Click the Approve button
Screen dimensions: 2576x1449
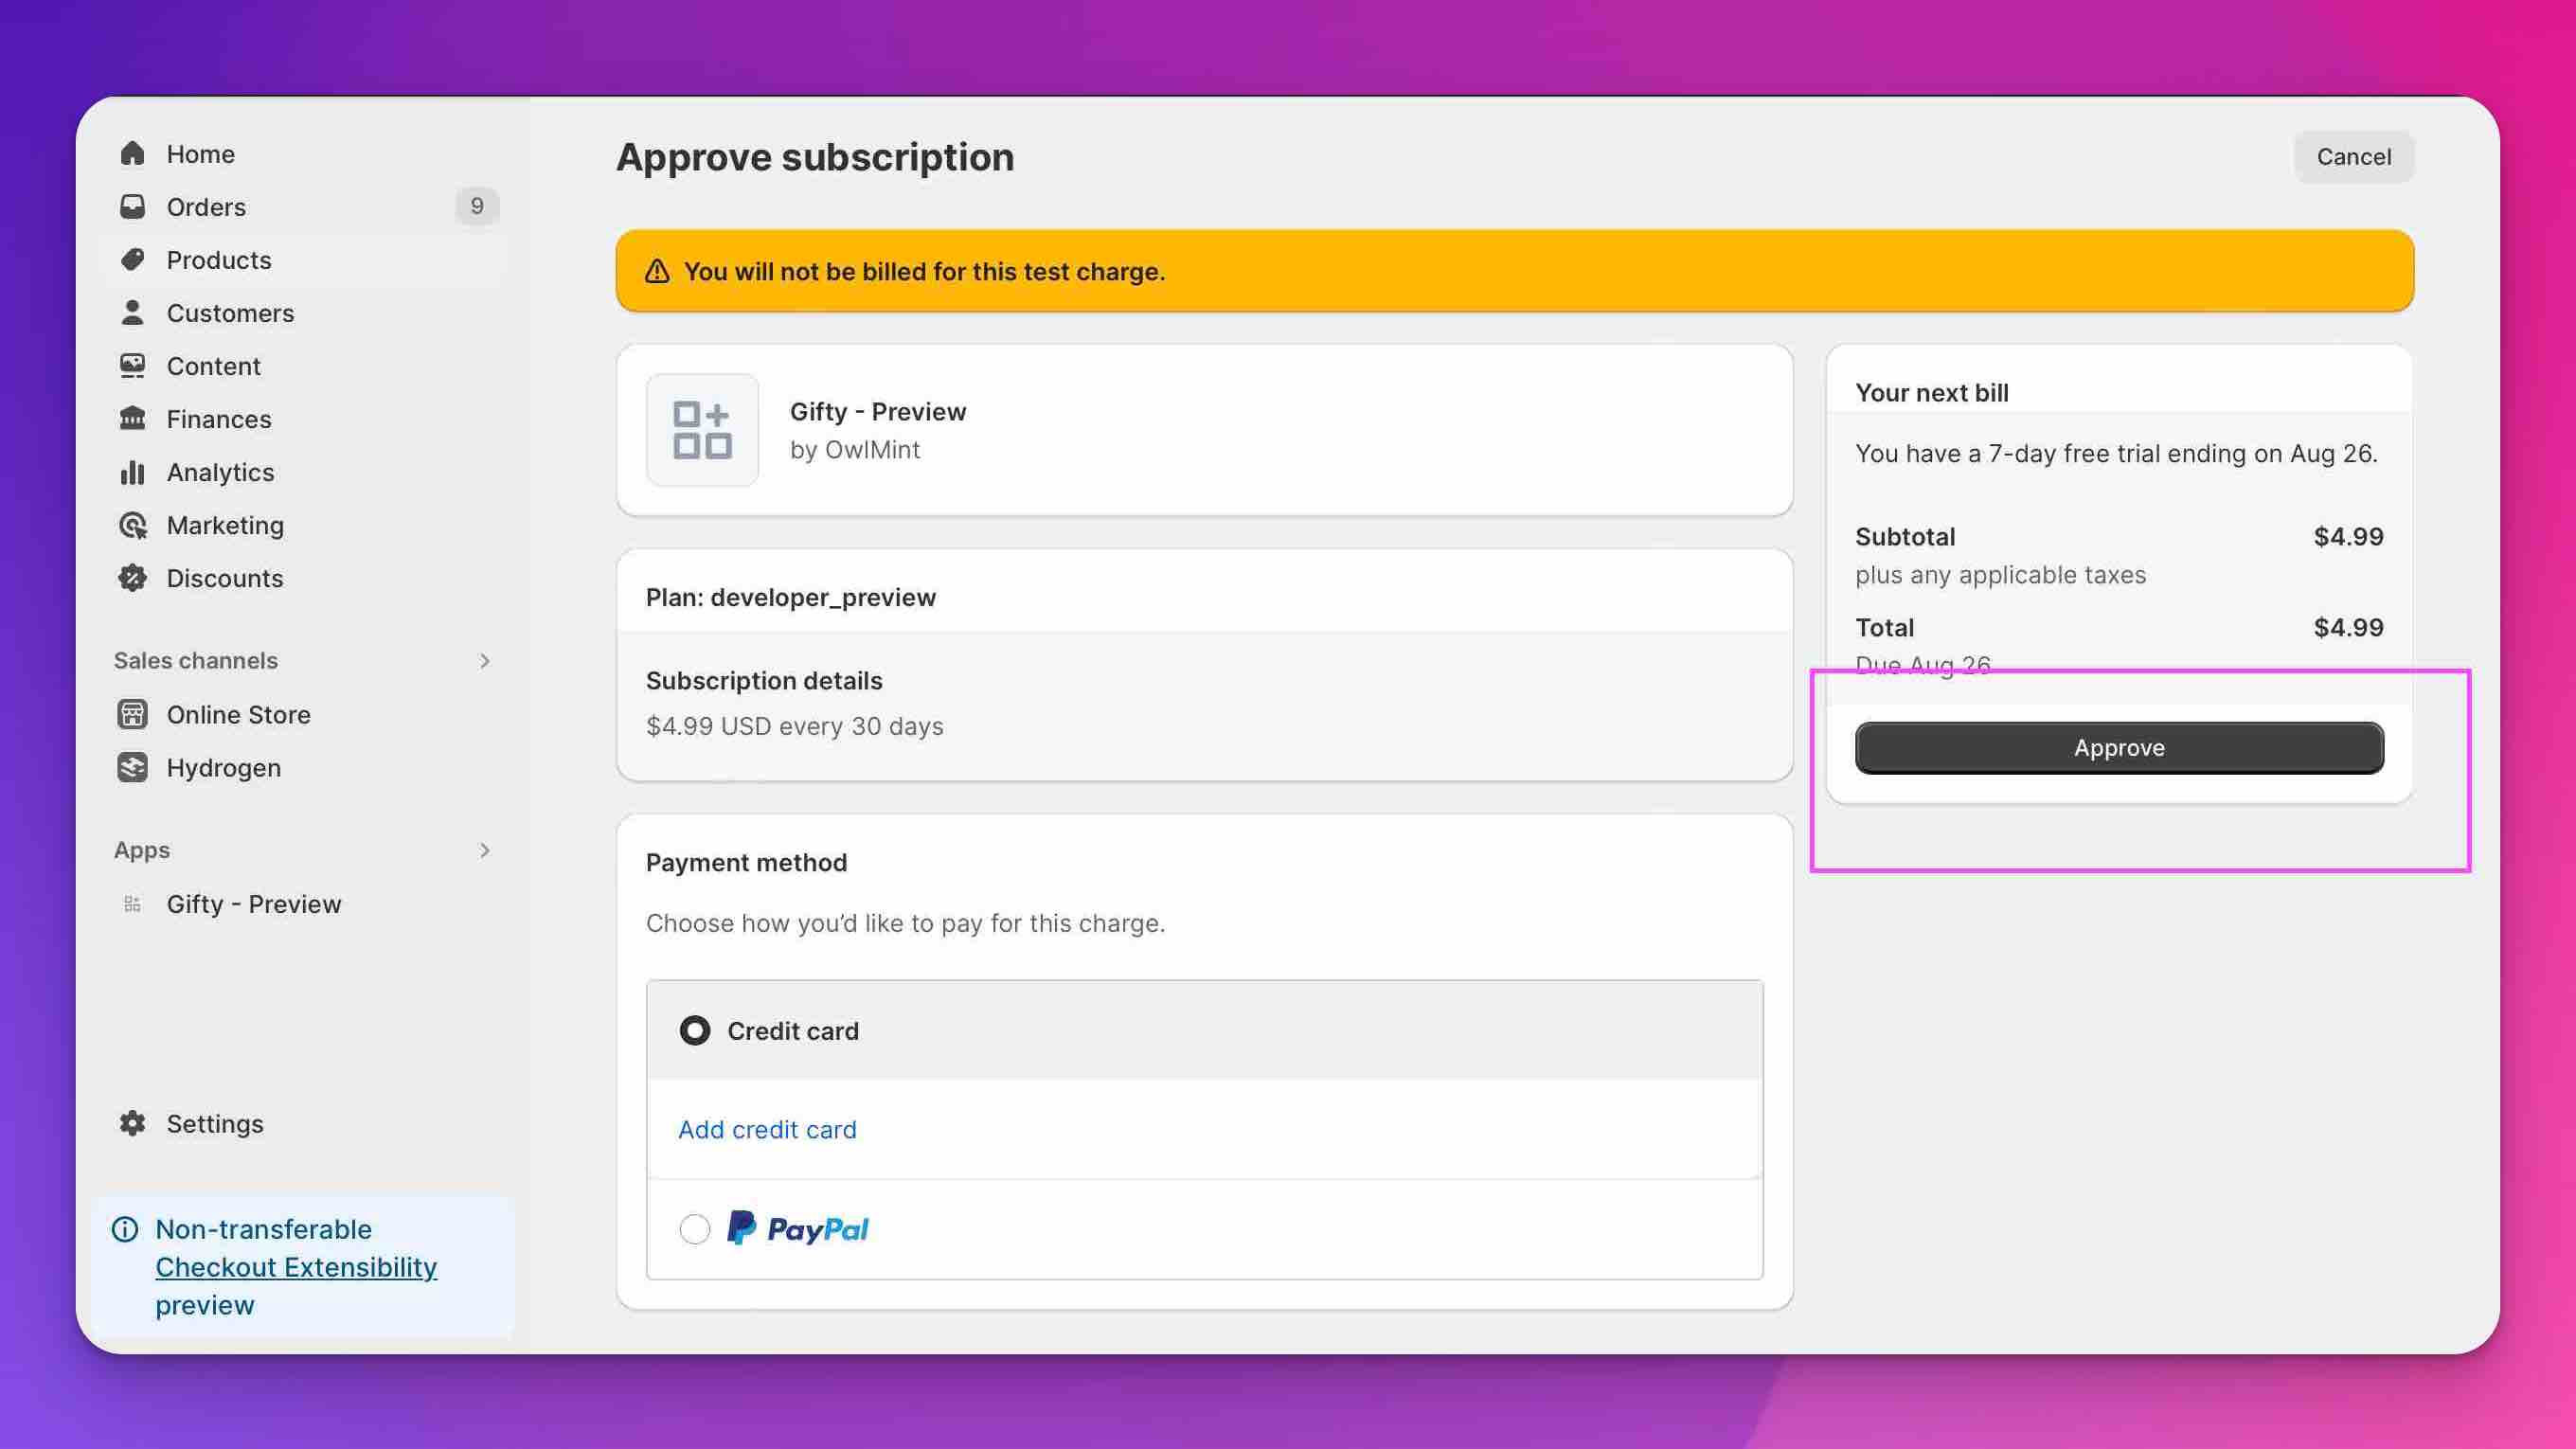2119,748
